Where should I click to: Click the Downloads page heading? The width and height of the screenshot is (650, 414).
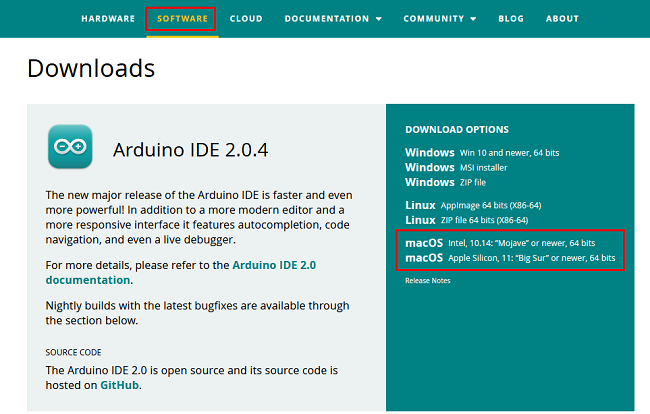click(91, 68)
